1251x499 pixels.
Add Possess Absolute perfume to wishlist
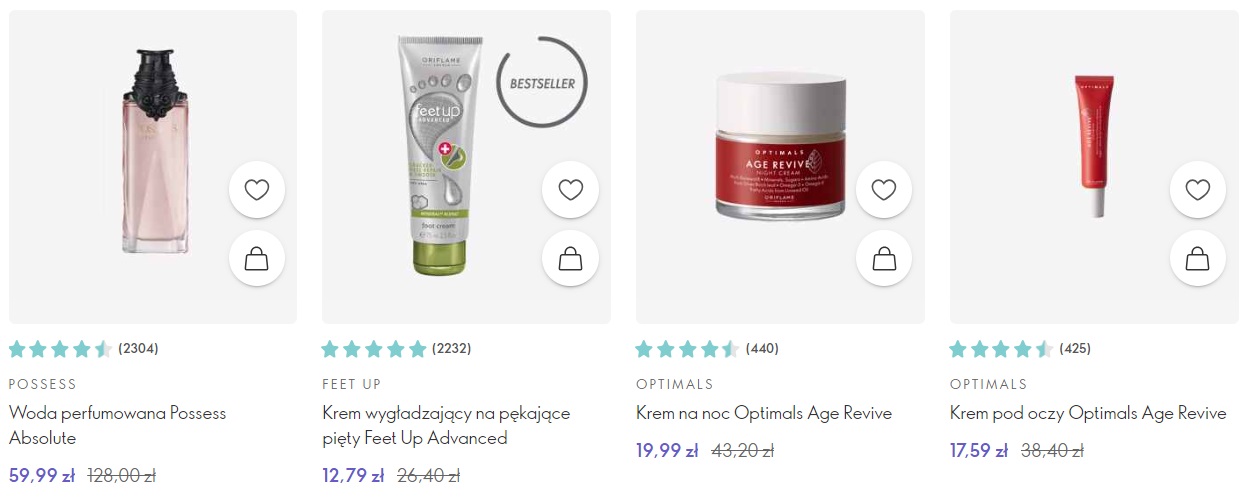pos(257,190)
